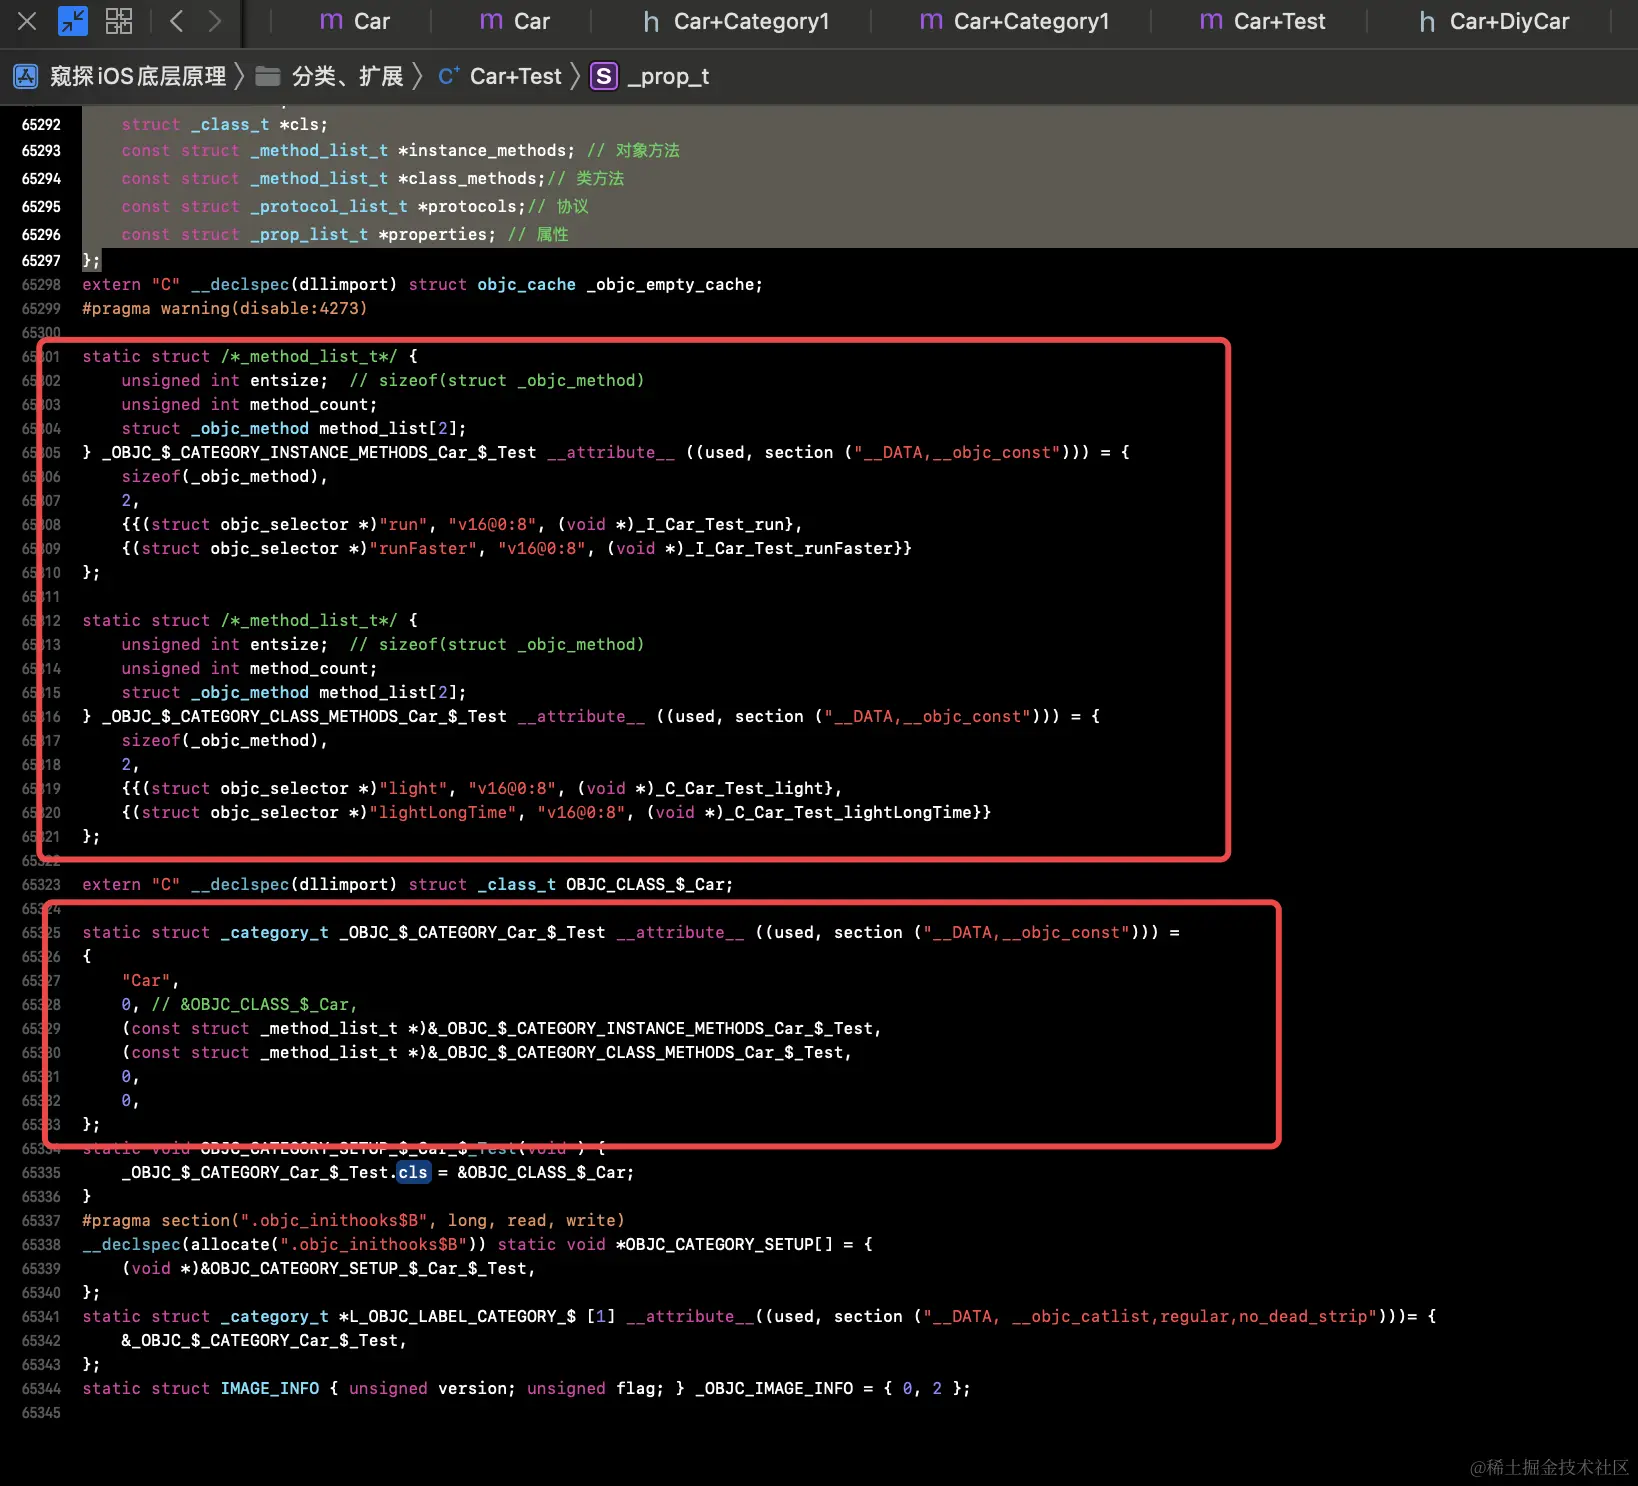
Task: Go back with the left chevron
Action: pyautogui.click(x=177, y=21)
